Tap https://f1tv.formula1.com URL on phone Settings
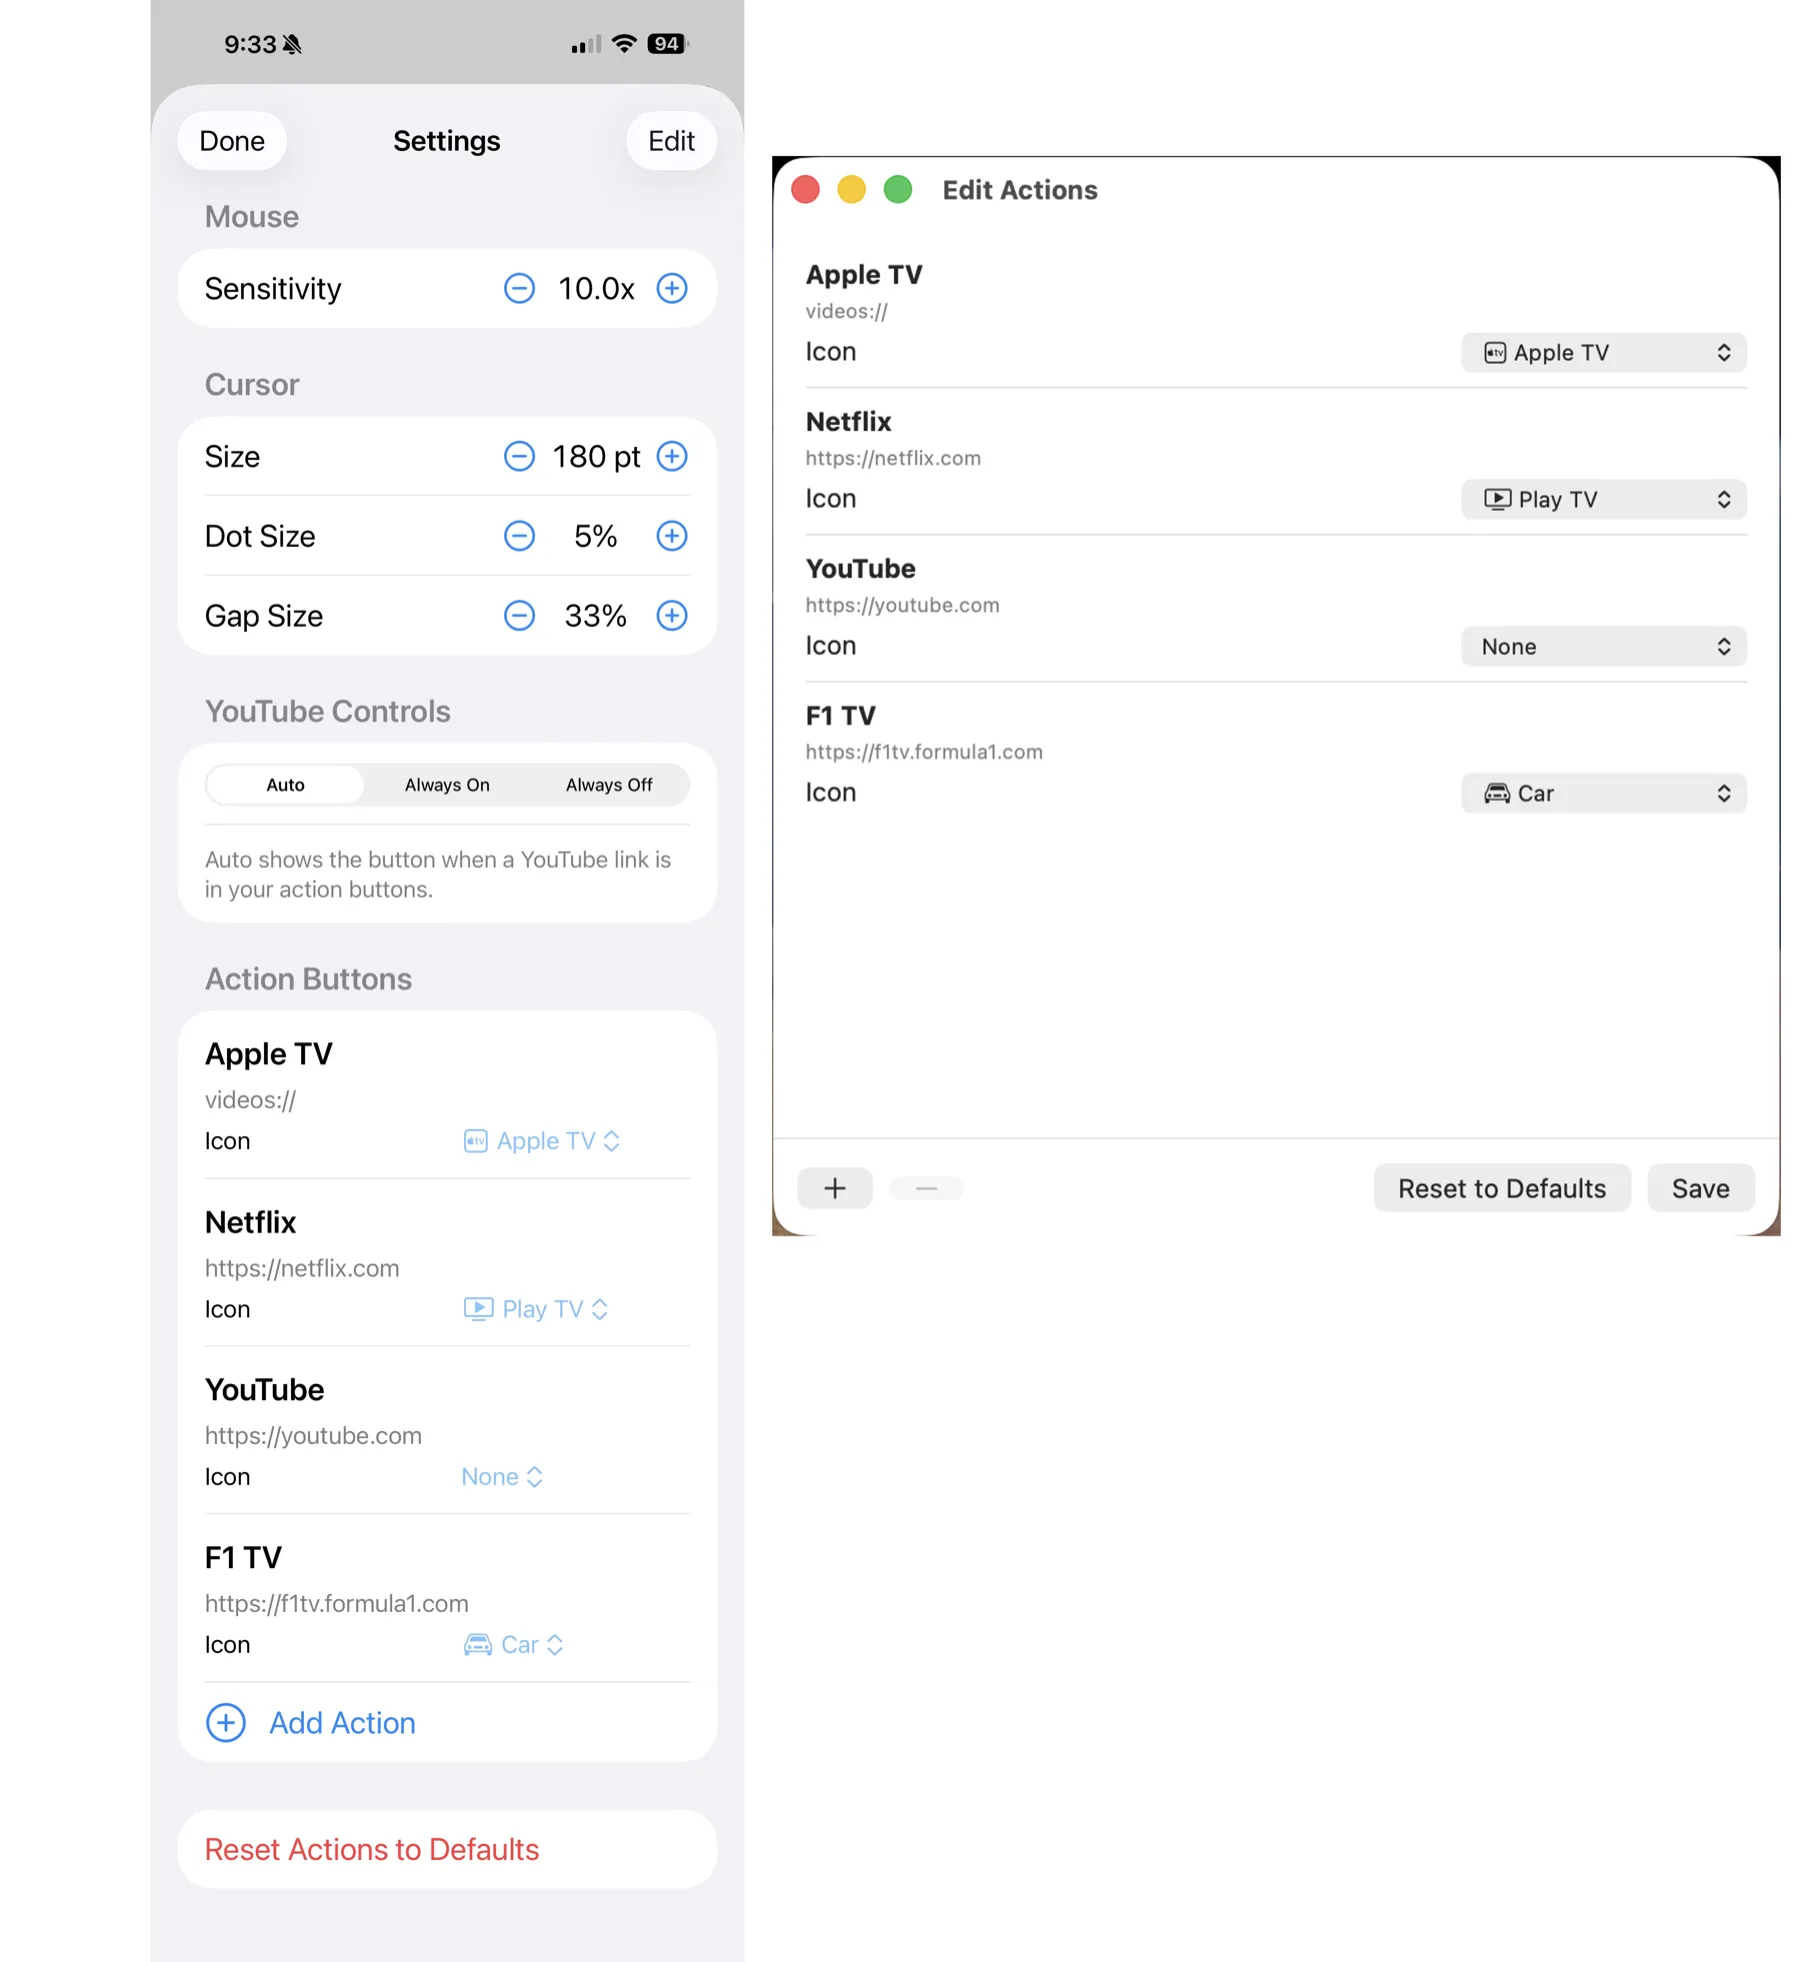Viewport: 1800px width, 1962px height. click(x=337, y=1604)
